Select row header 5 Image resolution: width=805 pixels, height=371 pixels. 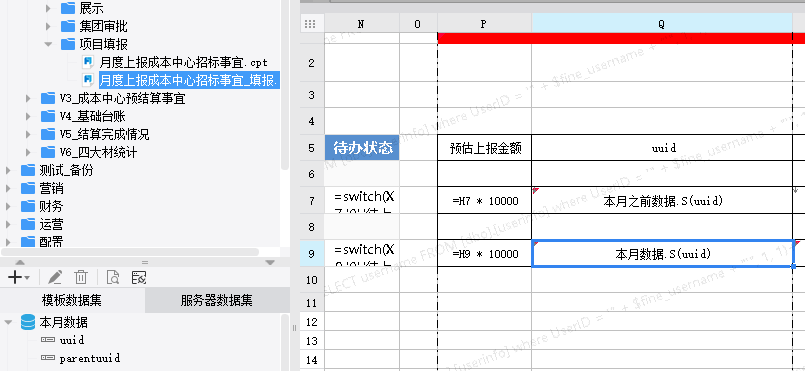(312, 148)
